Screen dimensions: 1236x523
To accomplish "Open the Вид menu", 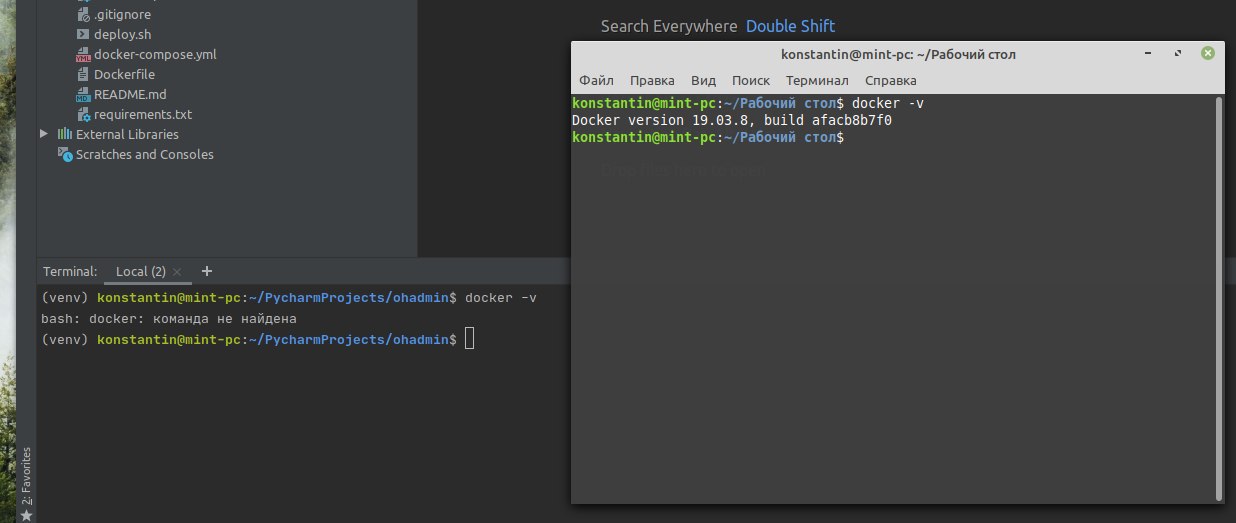I will tap(704, 80).
